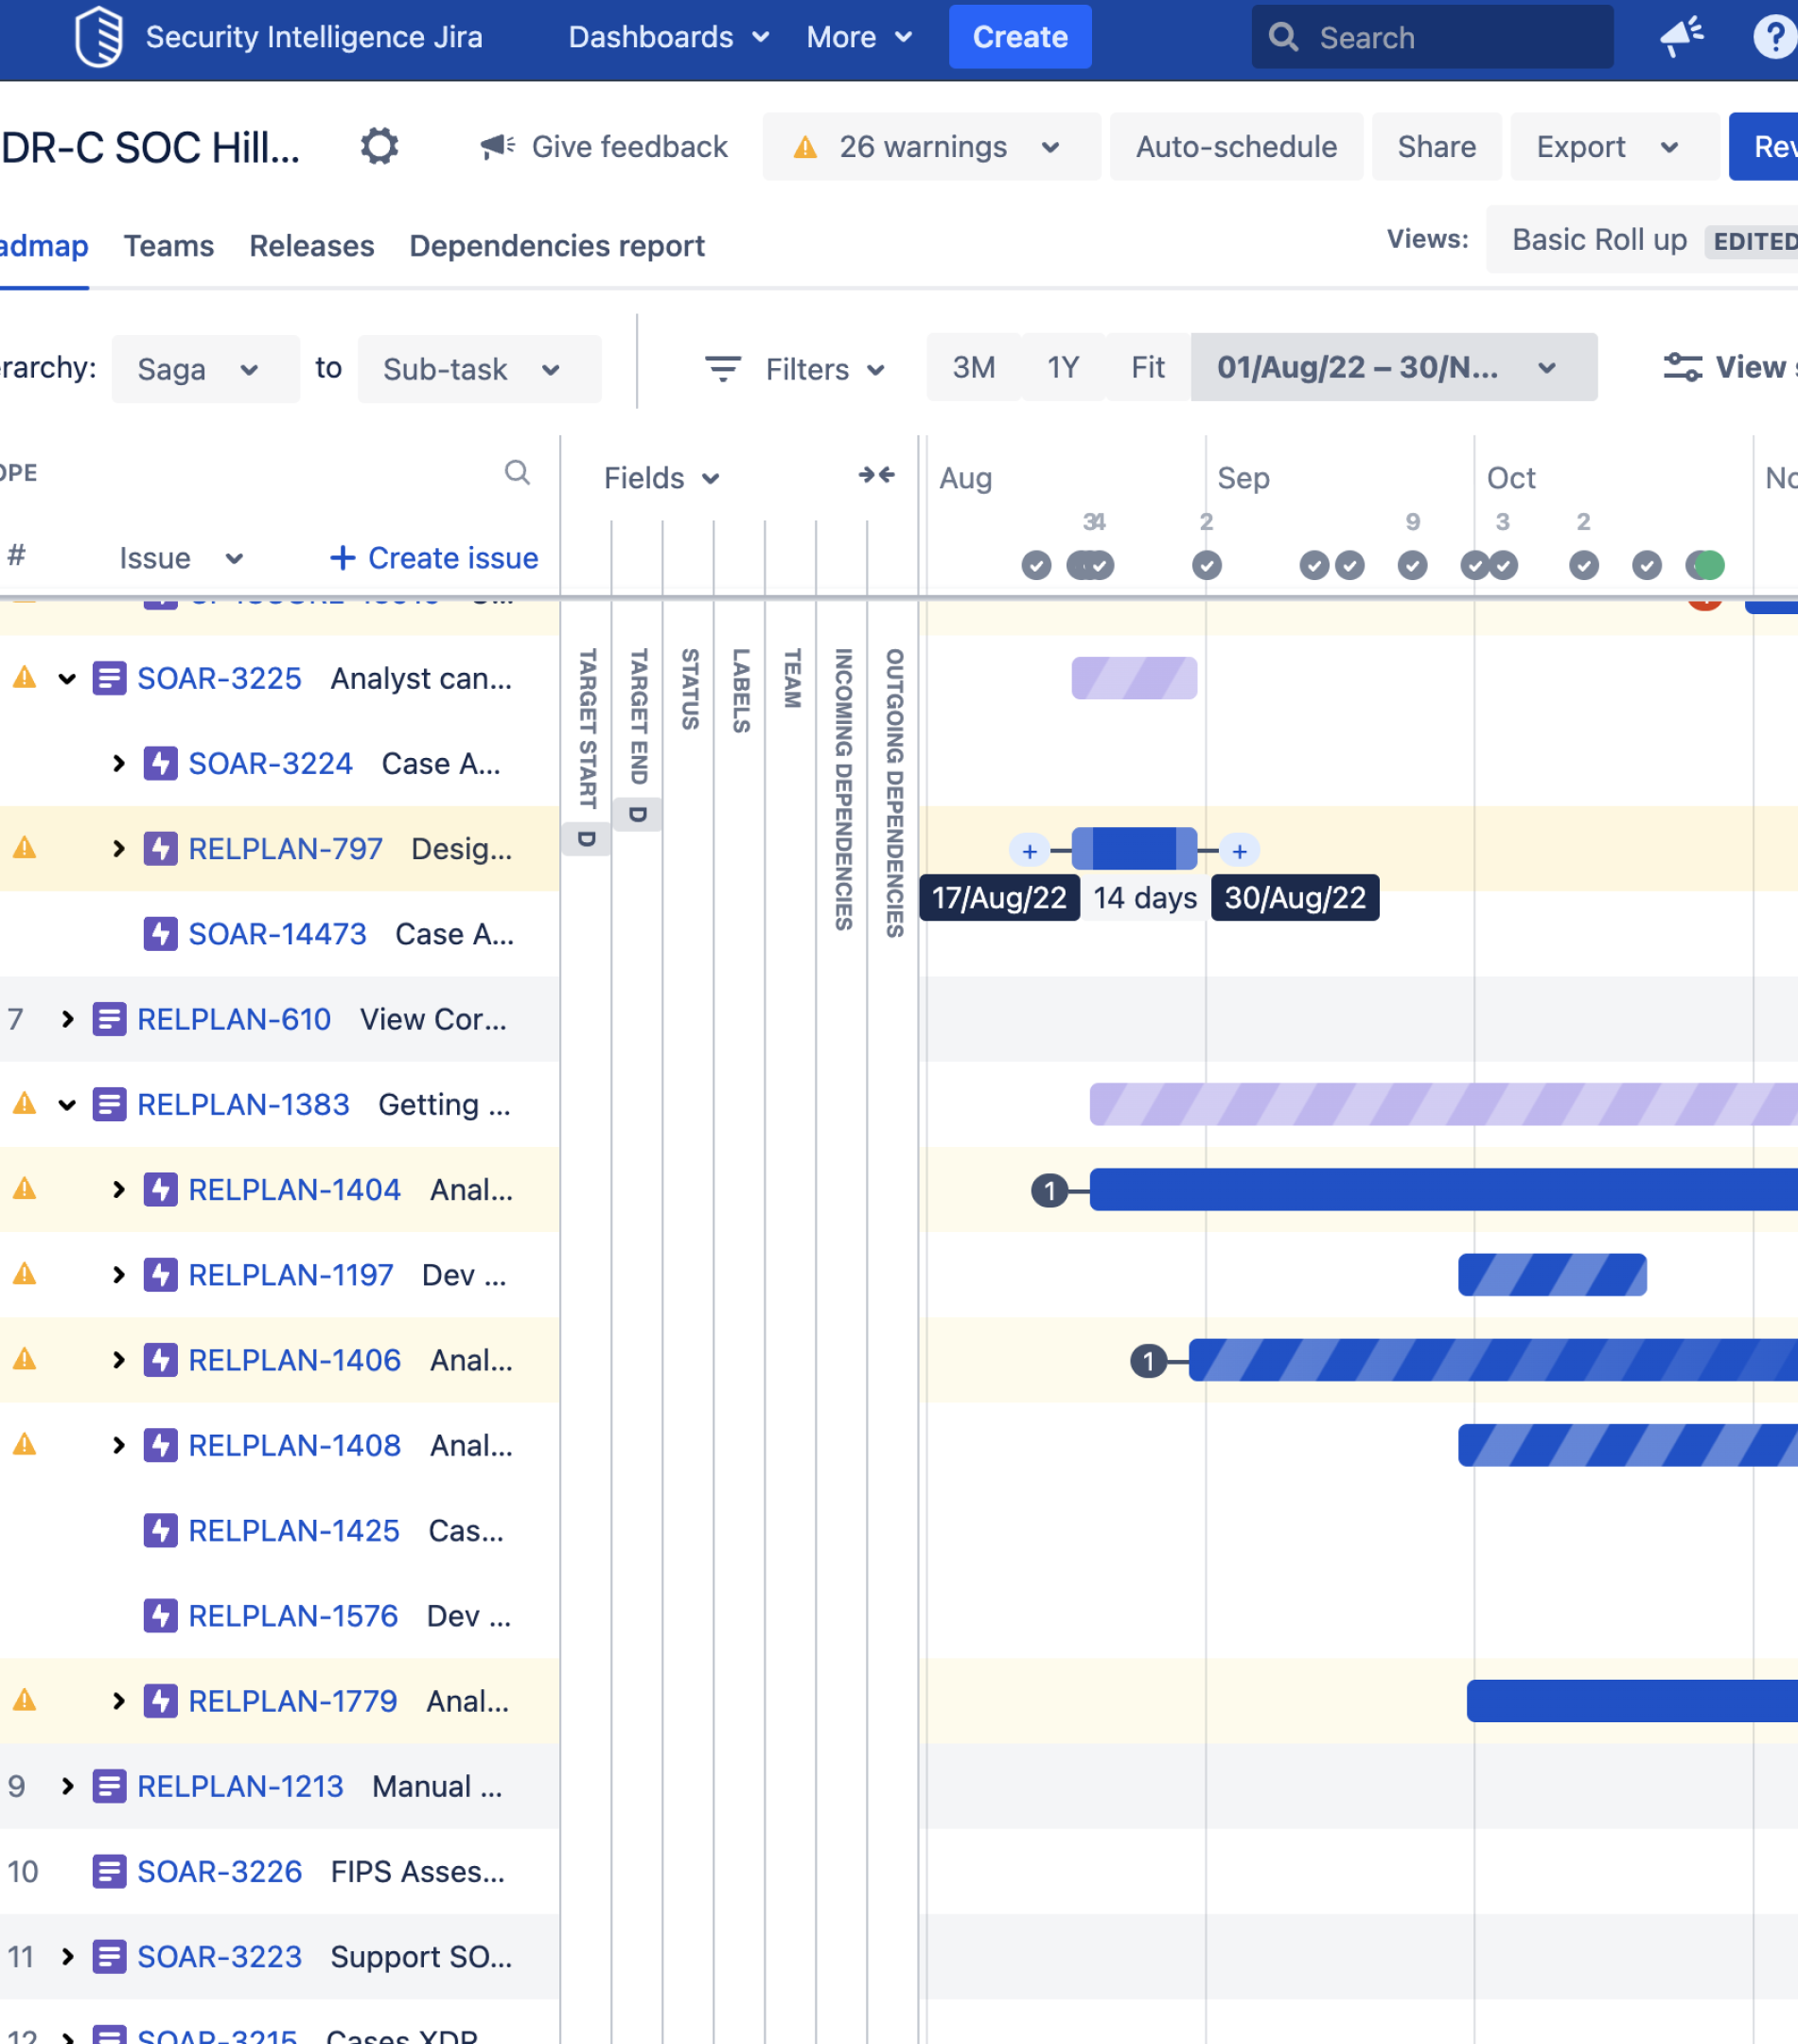This screenshot has width=1798, height=2044.
Task: Open the Dependencies report tab
Action: coord(557,246)
